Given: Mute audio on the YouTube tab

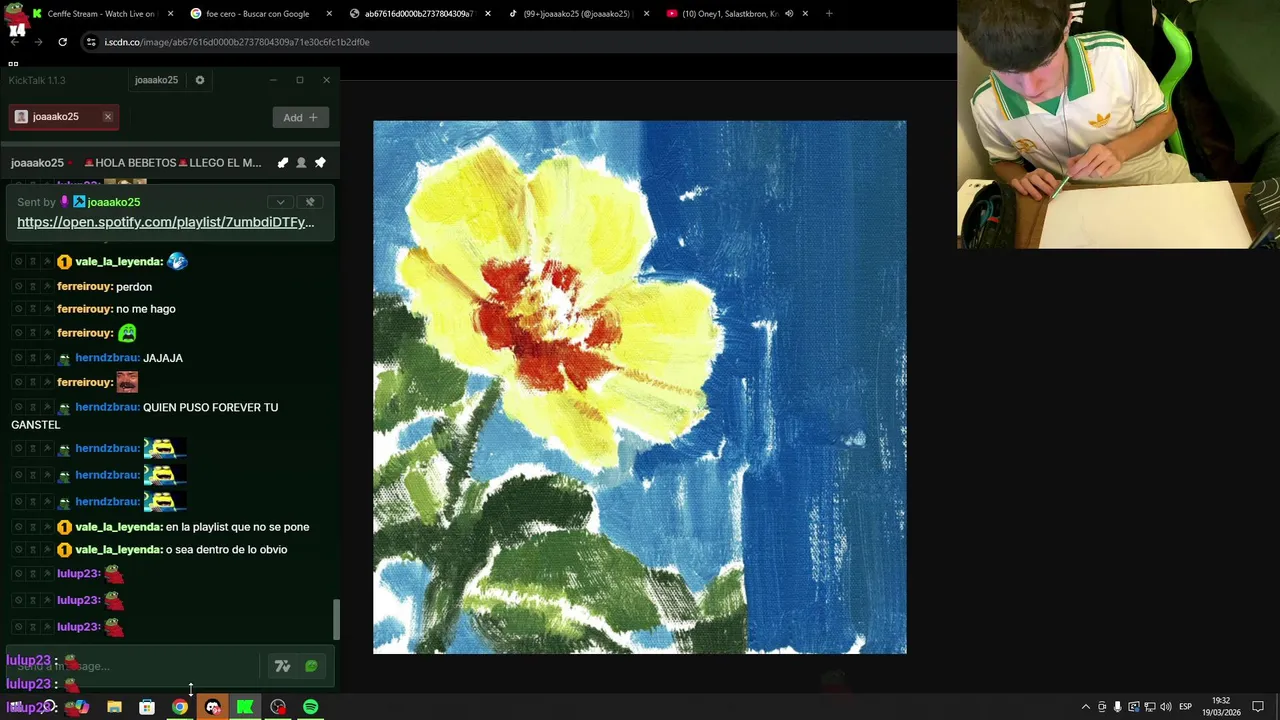Looking at the screenshot, I should pyautogui.click(x=789, y=14).
